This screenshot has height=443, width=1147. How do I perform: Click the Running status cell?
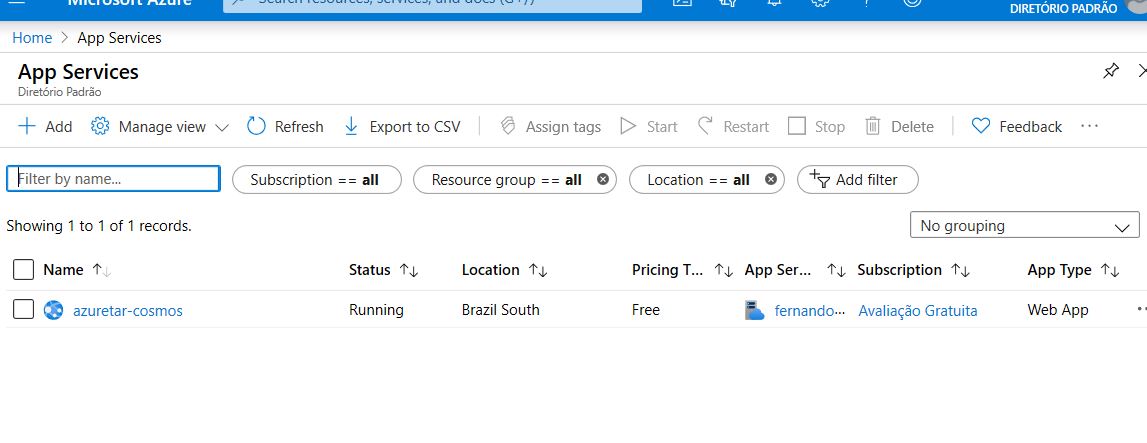(x=376, y=310)
